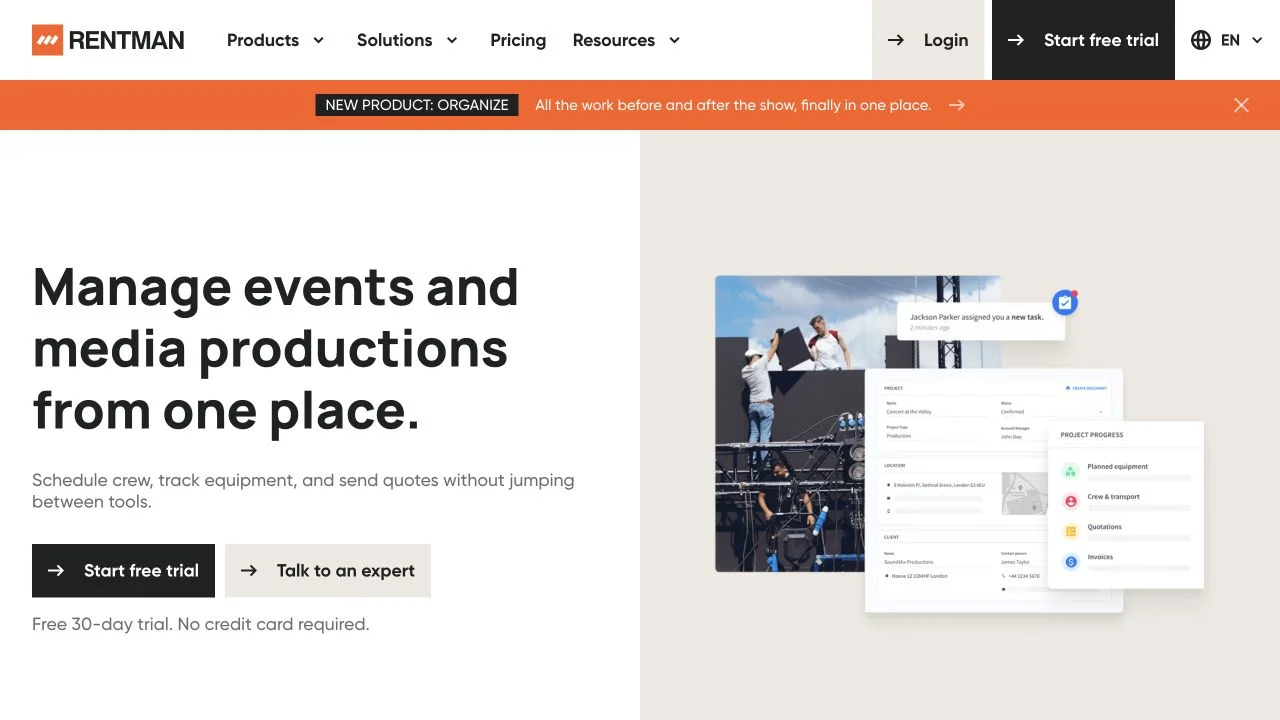
Task: Click the Crew & transport red icon
Action: point(1071,501)
